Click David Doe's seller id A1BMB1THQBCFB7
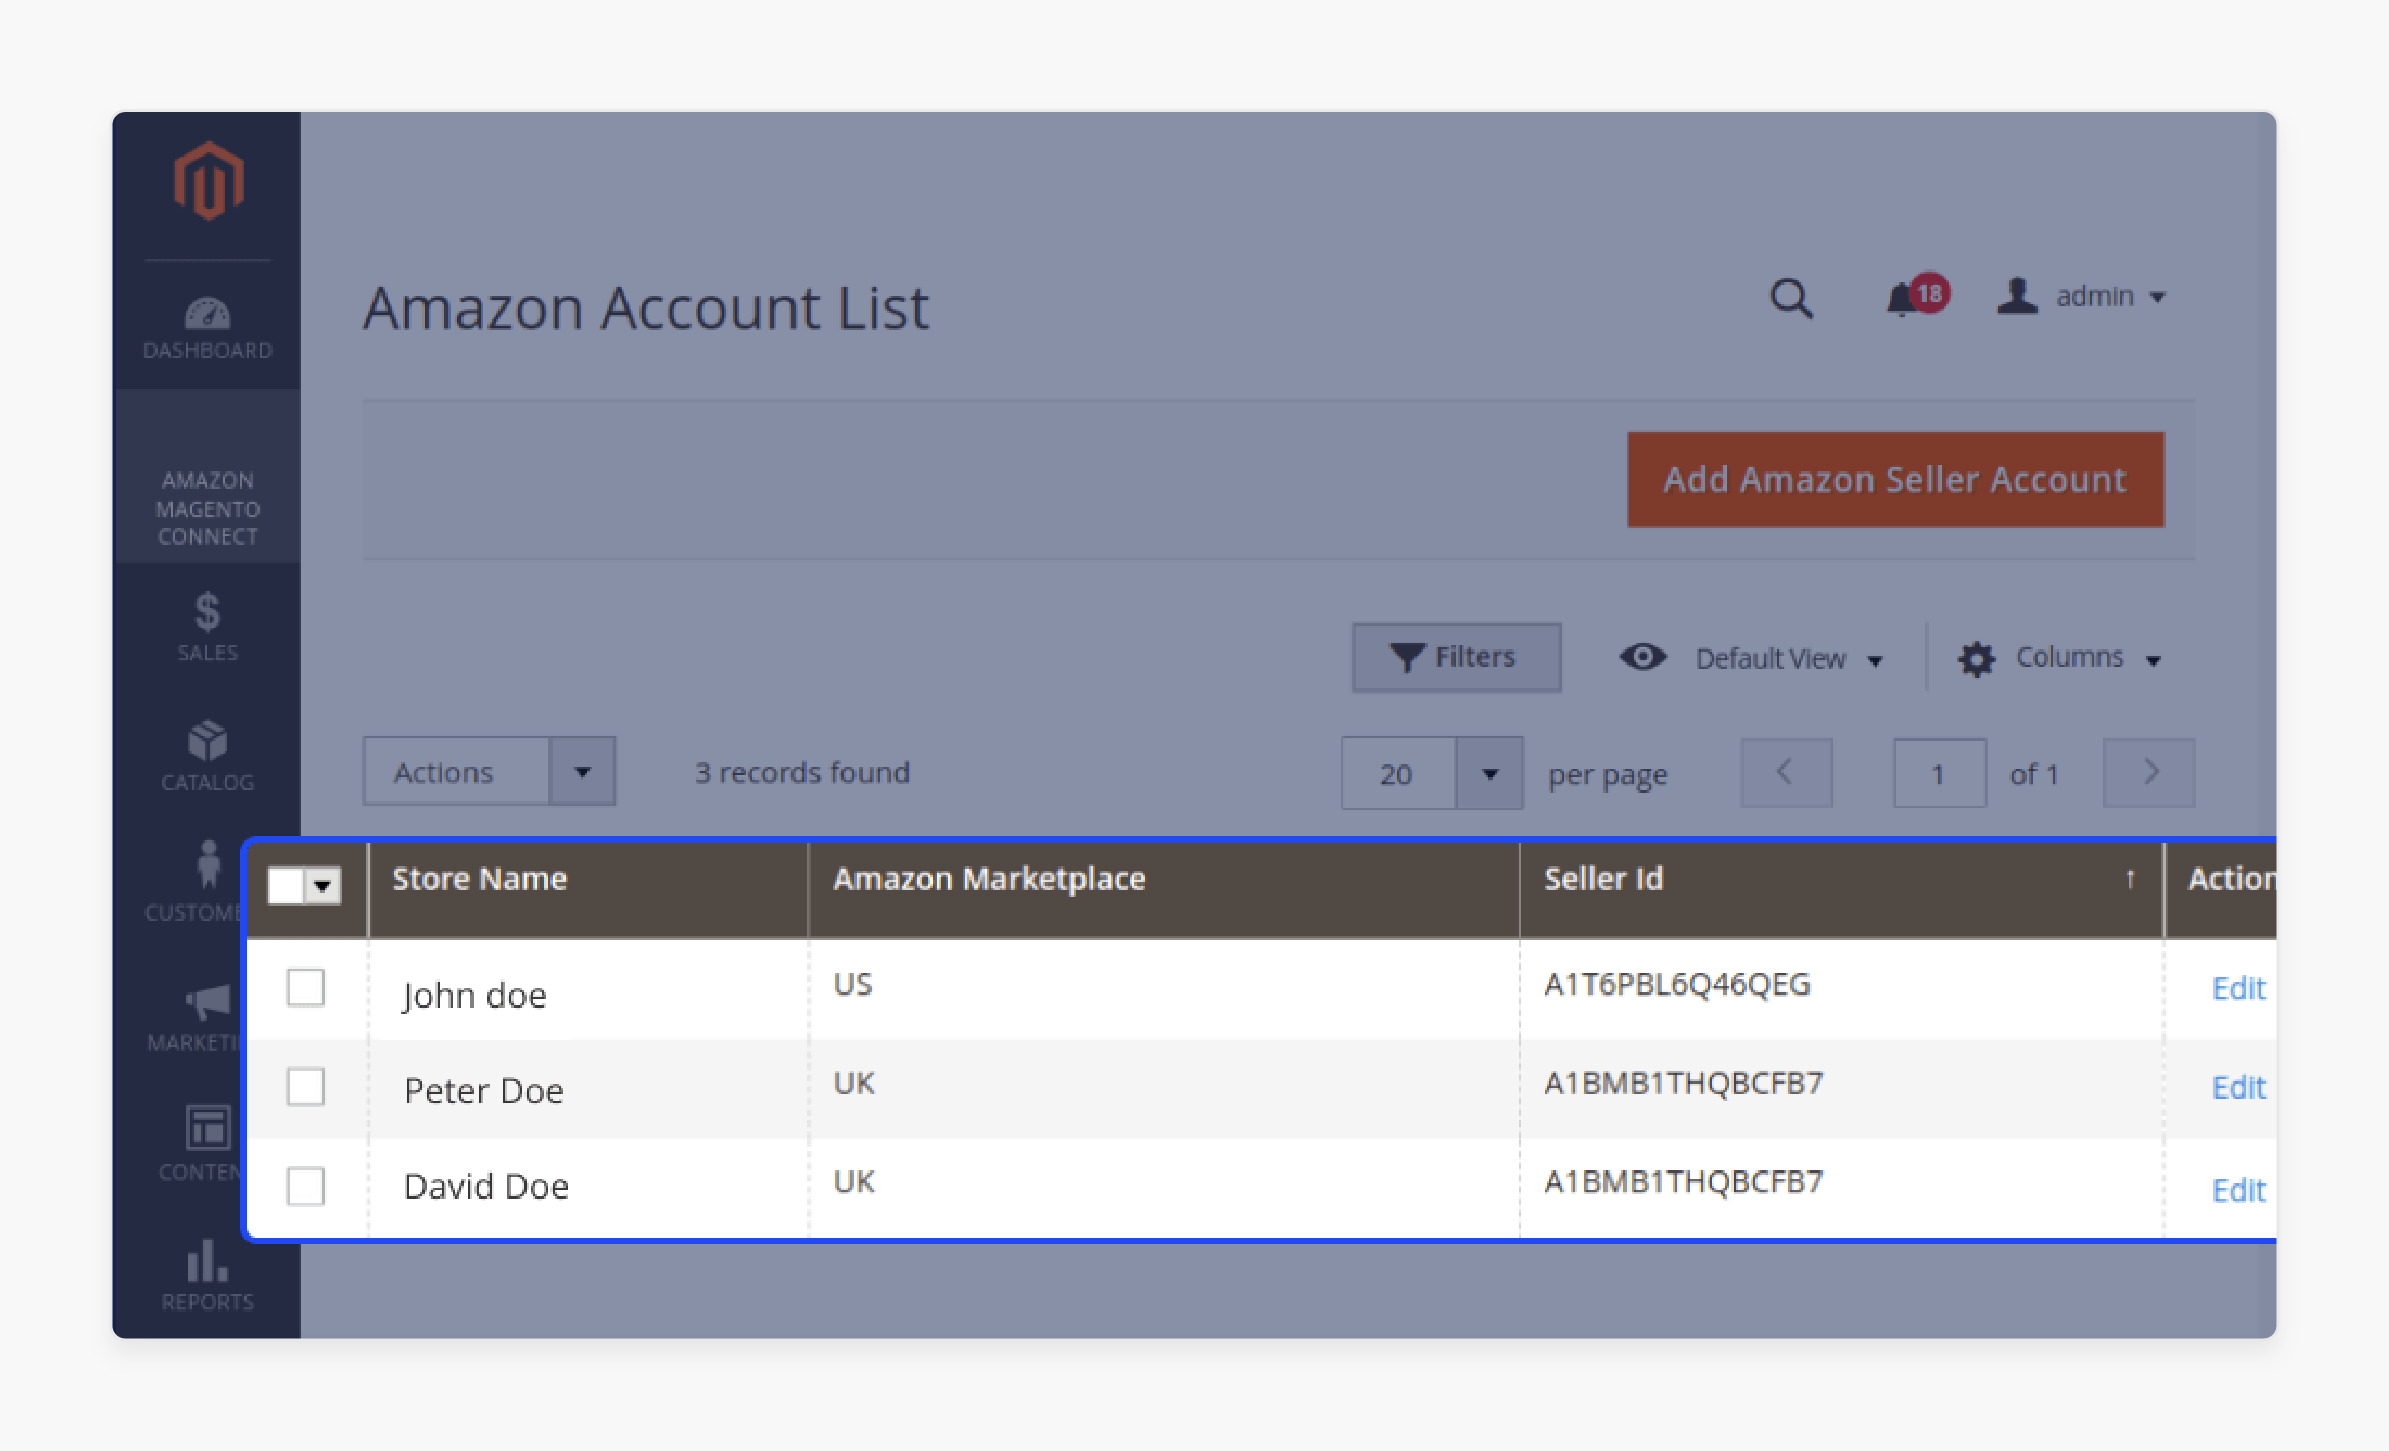 click(x=1683, y=1182)
